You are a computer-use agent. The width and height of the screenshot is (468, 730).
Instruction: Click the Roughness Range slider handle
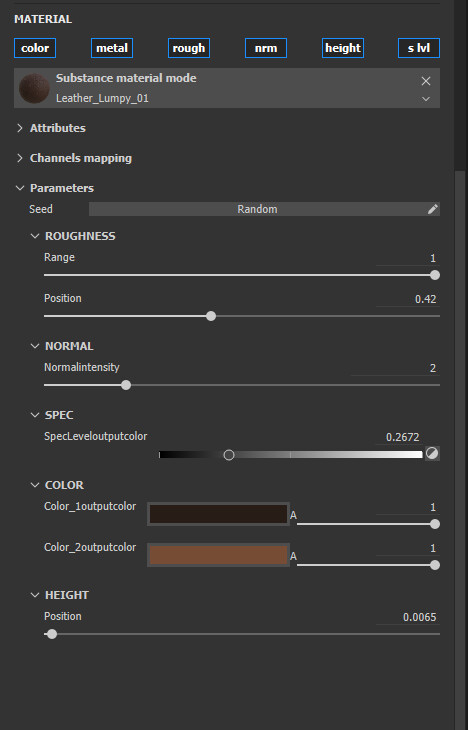coord(435,275)
